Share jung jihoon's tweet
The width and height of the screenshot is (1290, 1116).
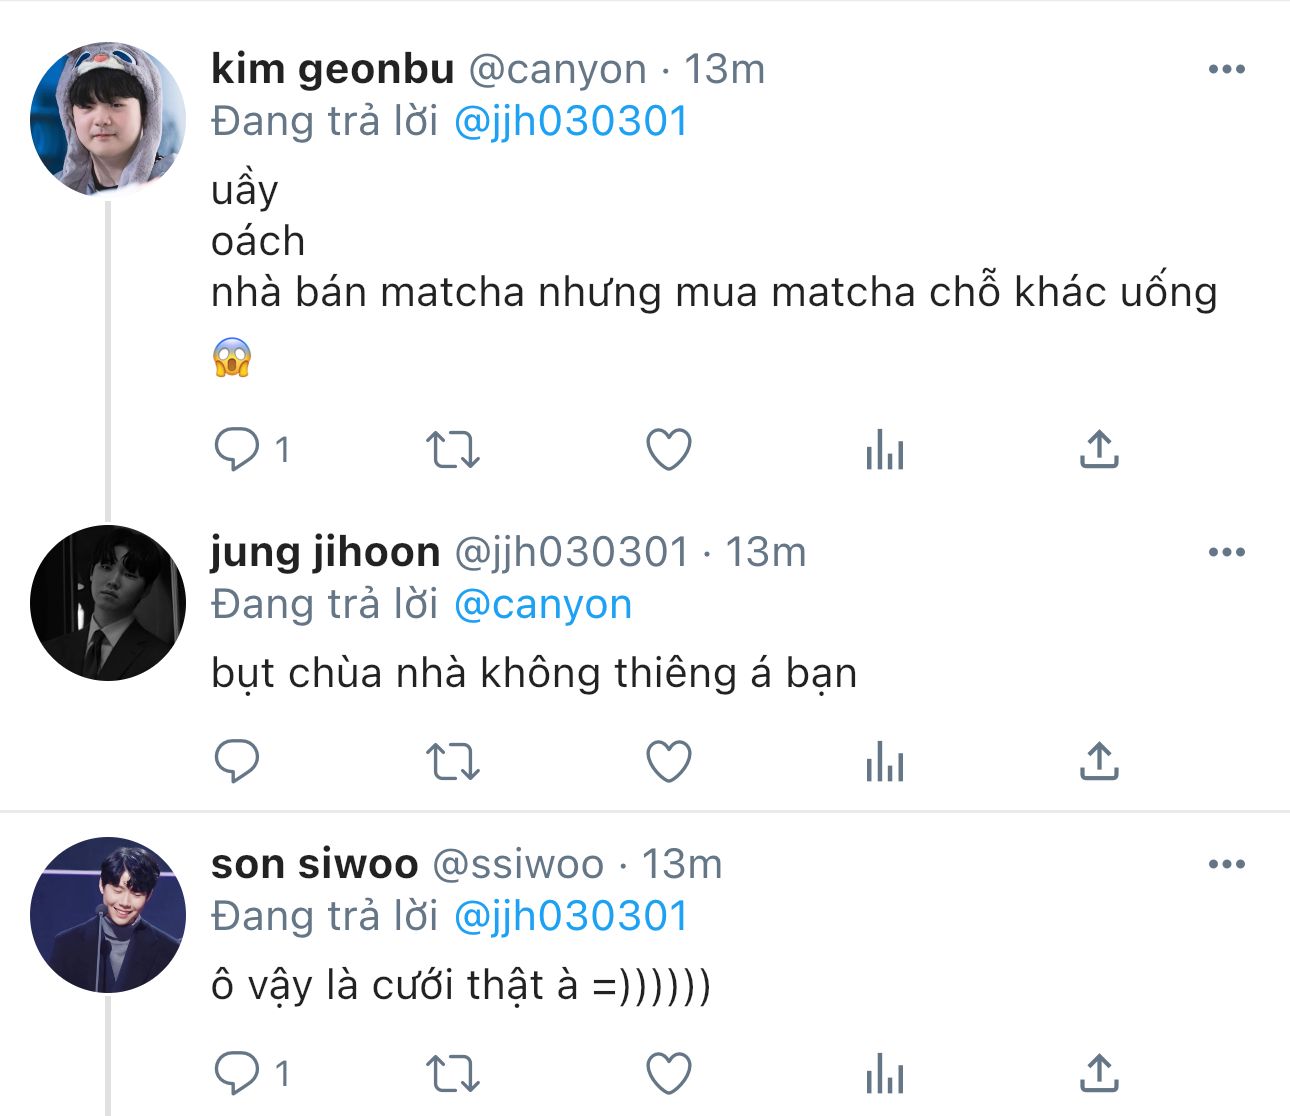(x=1099, y=761)
